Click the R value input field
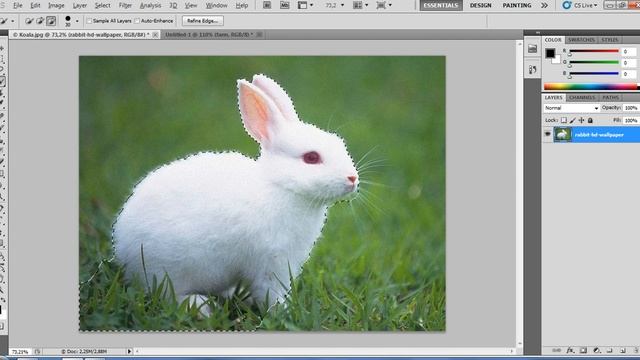This screenshot has height=360, width=640. tap(629, 52)
